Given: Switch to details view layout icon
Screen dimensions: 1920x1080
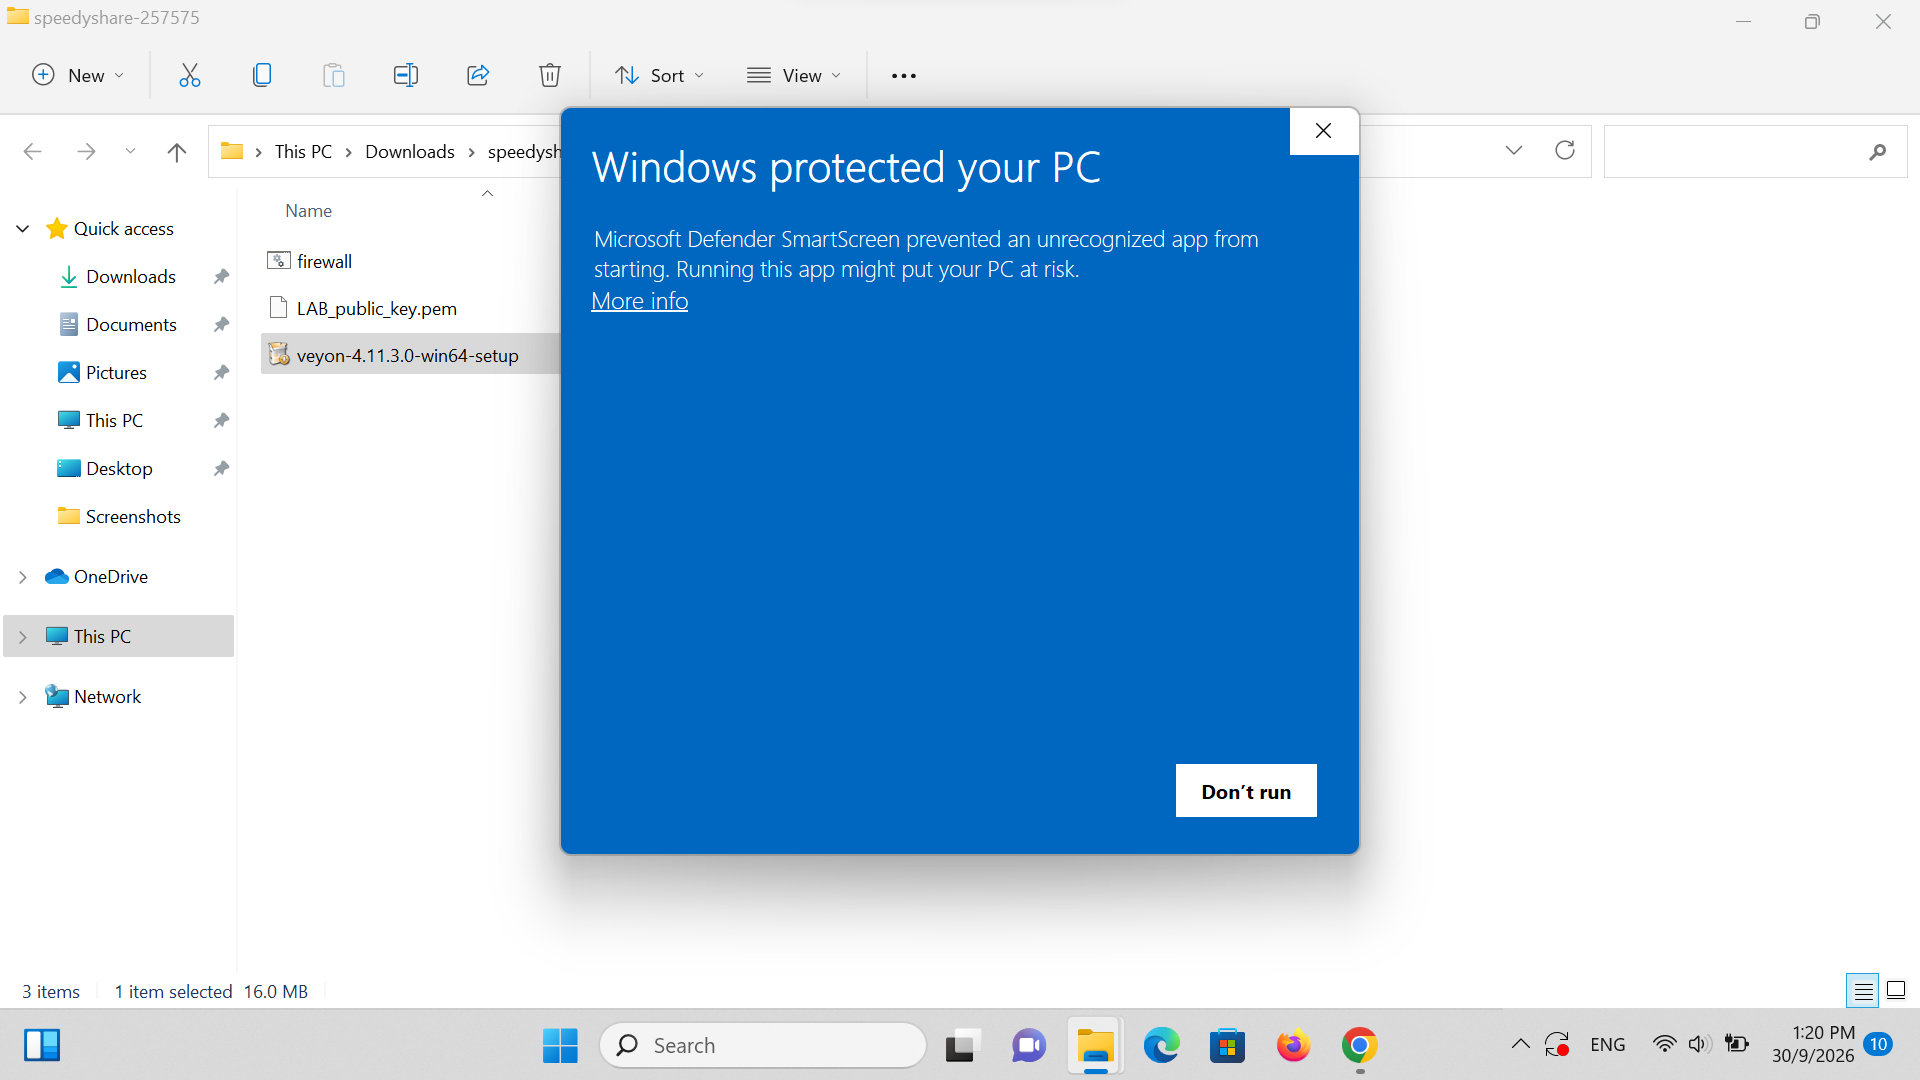Looking at the screenshot, I should [x=1863, y=991].
